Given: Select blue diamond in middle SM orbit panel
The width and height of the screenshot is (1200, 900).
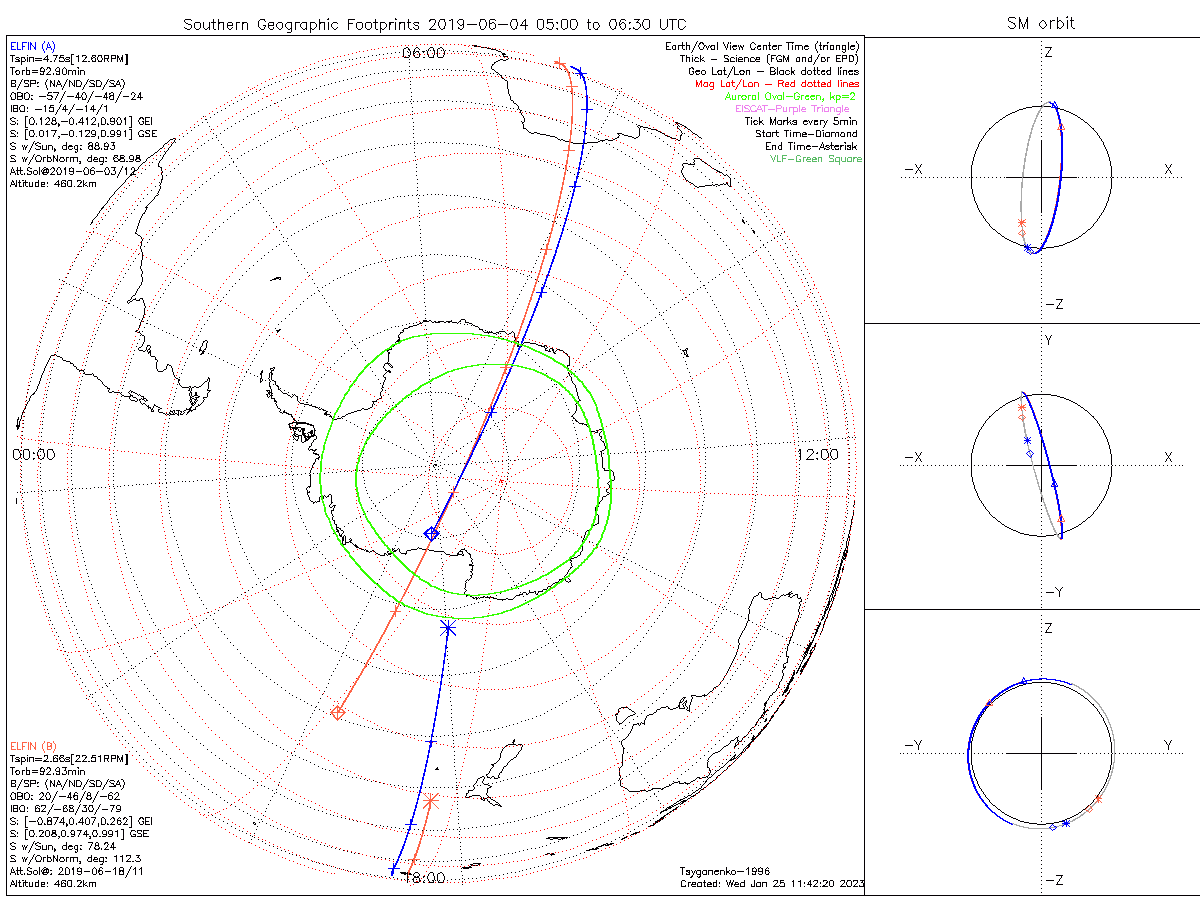Looking at the screenshot, I should [1030, 454].
